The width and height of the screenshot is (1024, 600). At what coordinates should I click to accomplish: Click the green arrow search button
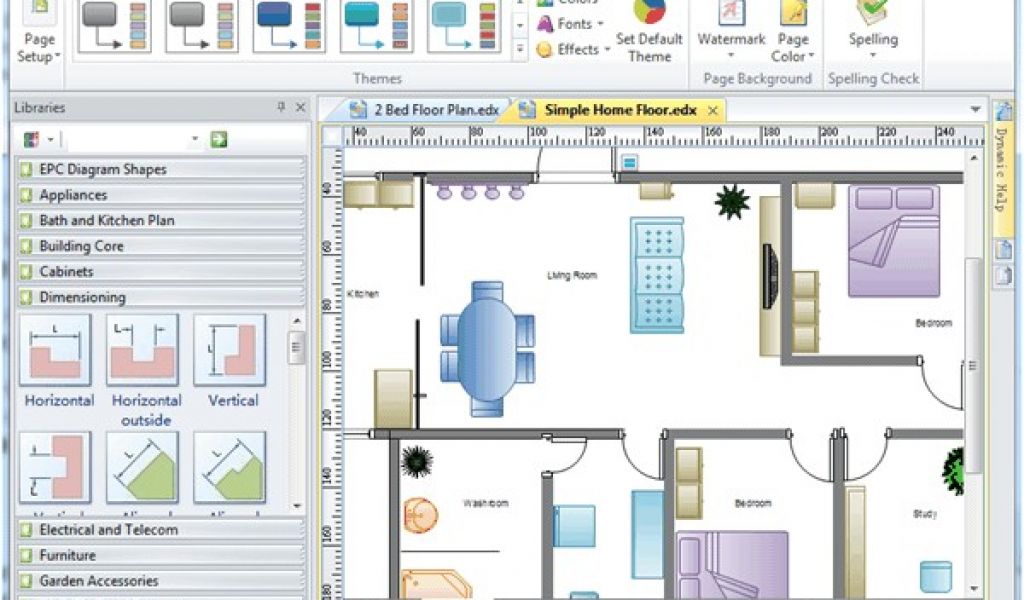tap(219, 140)
